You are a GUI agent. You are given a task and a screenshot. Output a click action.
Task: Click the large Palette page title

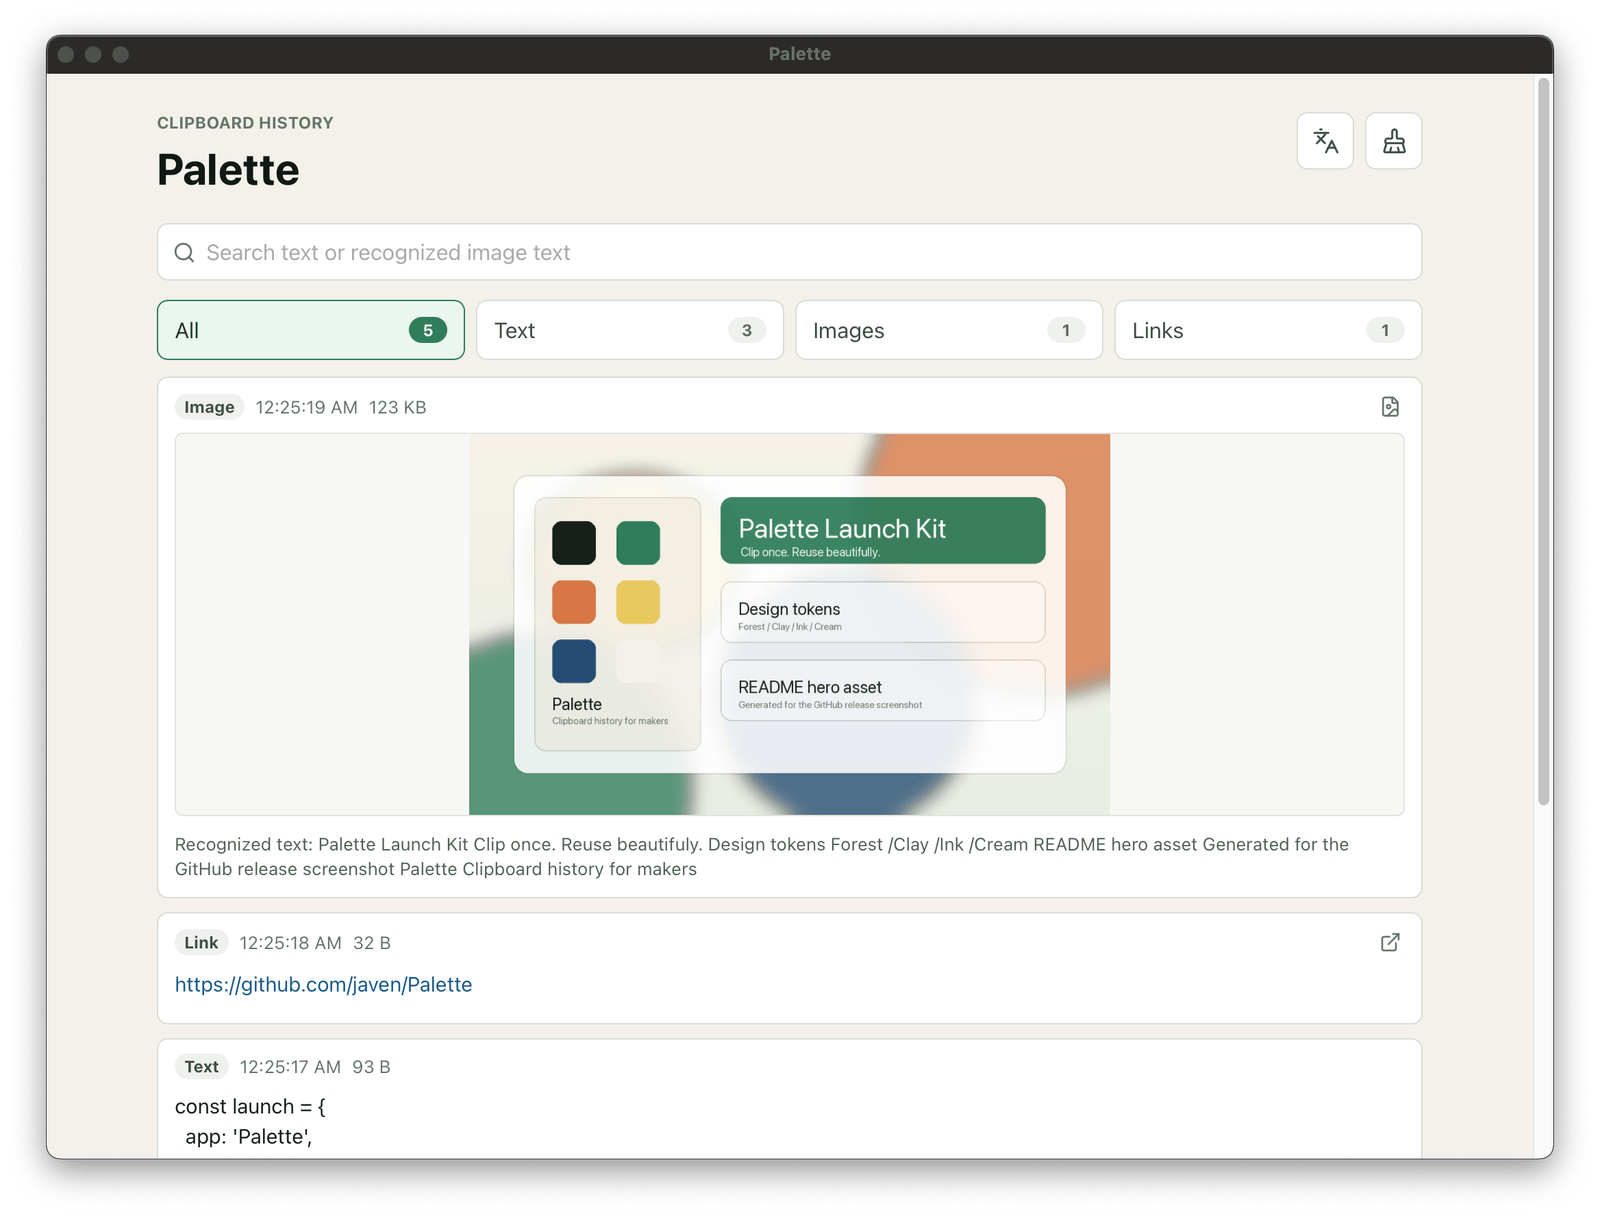coord(228,170)
